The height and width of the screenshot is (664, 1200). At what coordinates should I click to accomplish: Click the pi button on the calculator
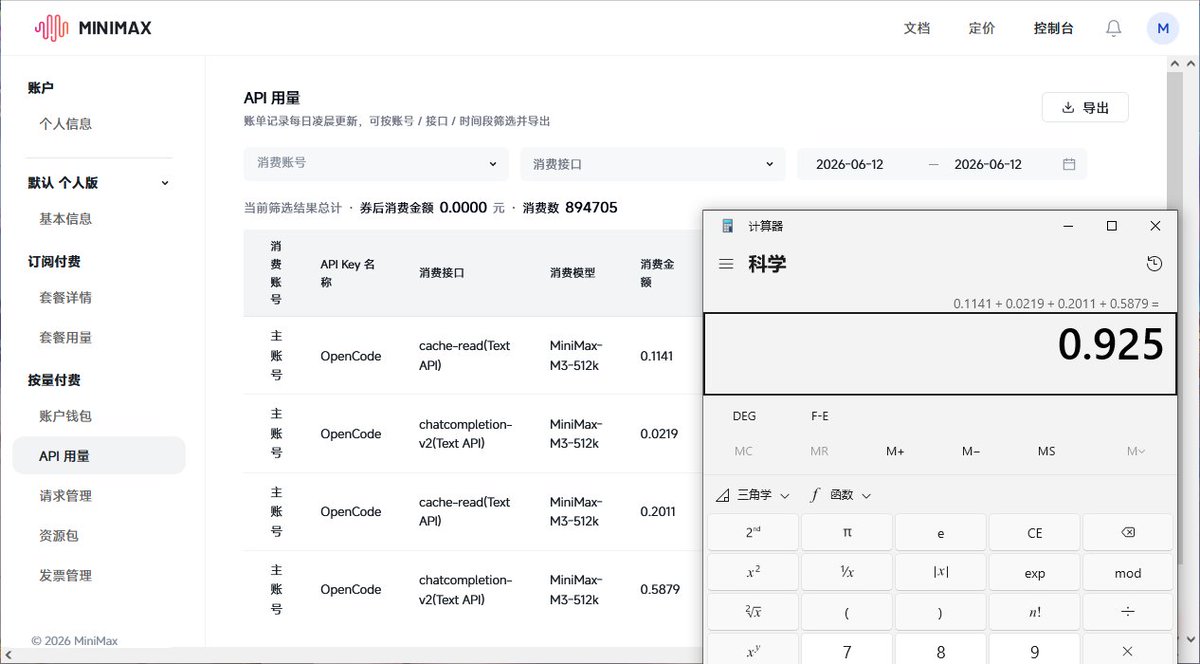(847, 533)
